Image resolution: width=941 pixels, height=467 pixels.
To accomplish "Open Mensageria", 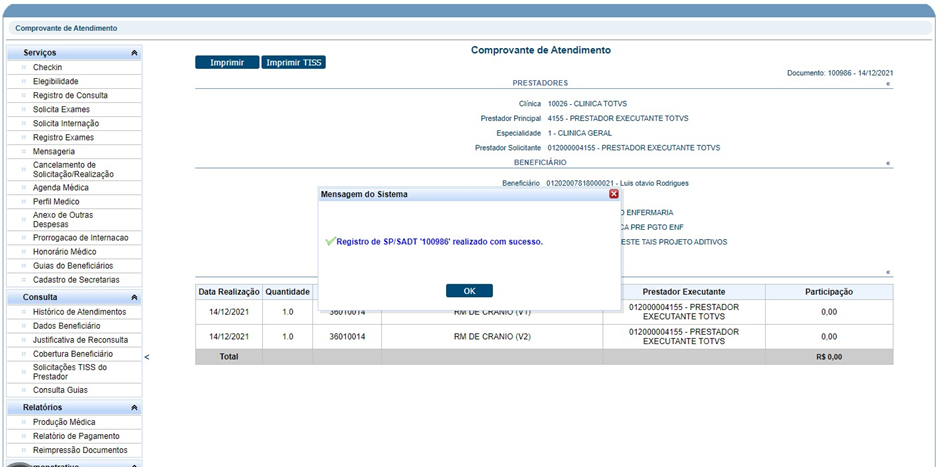I will pos(54,151).
